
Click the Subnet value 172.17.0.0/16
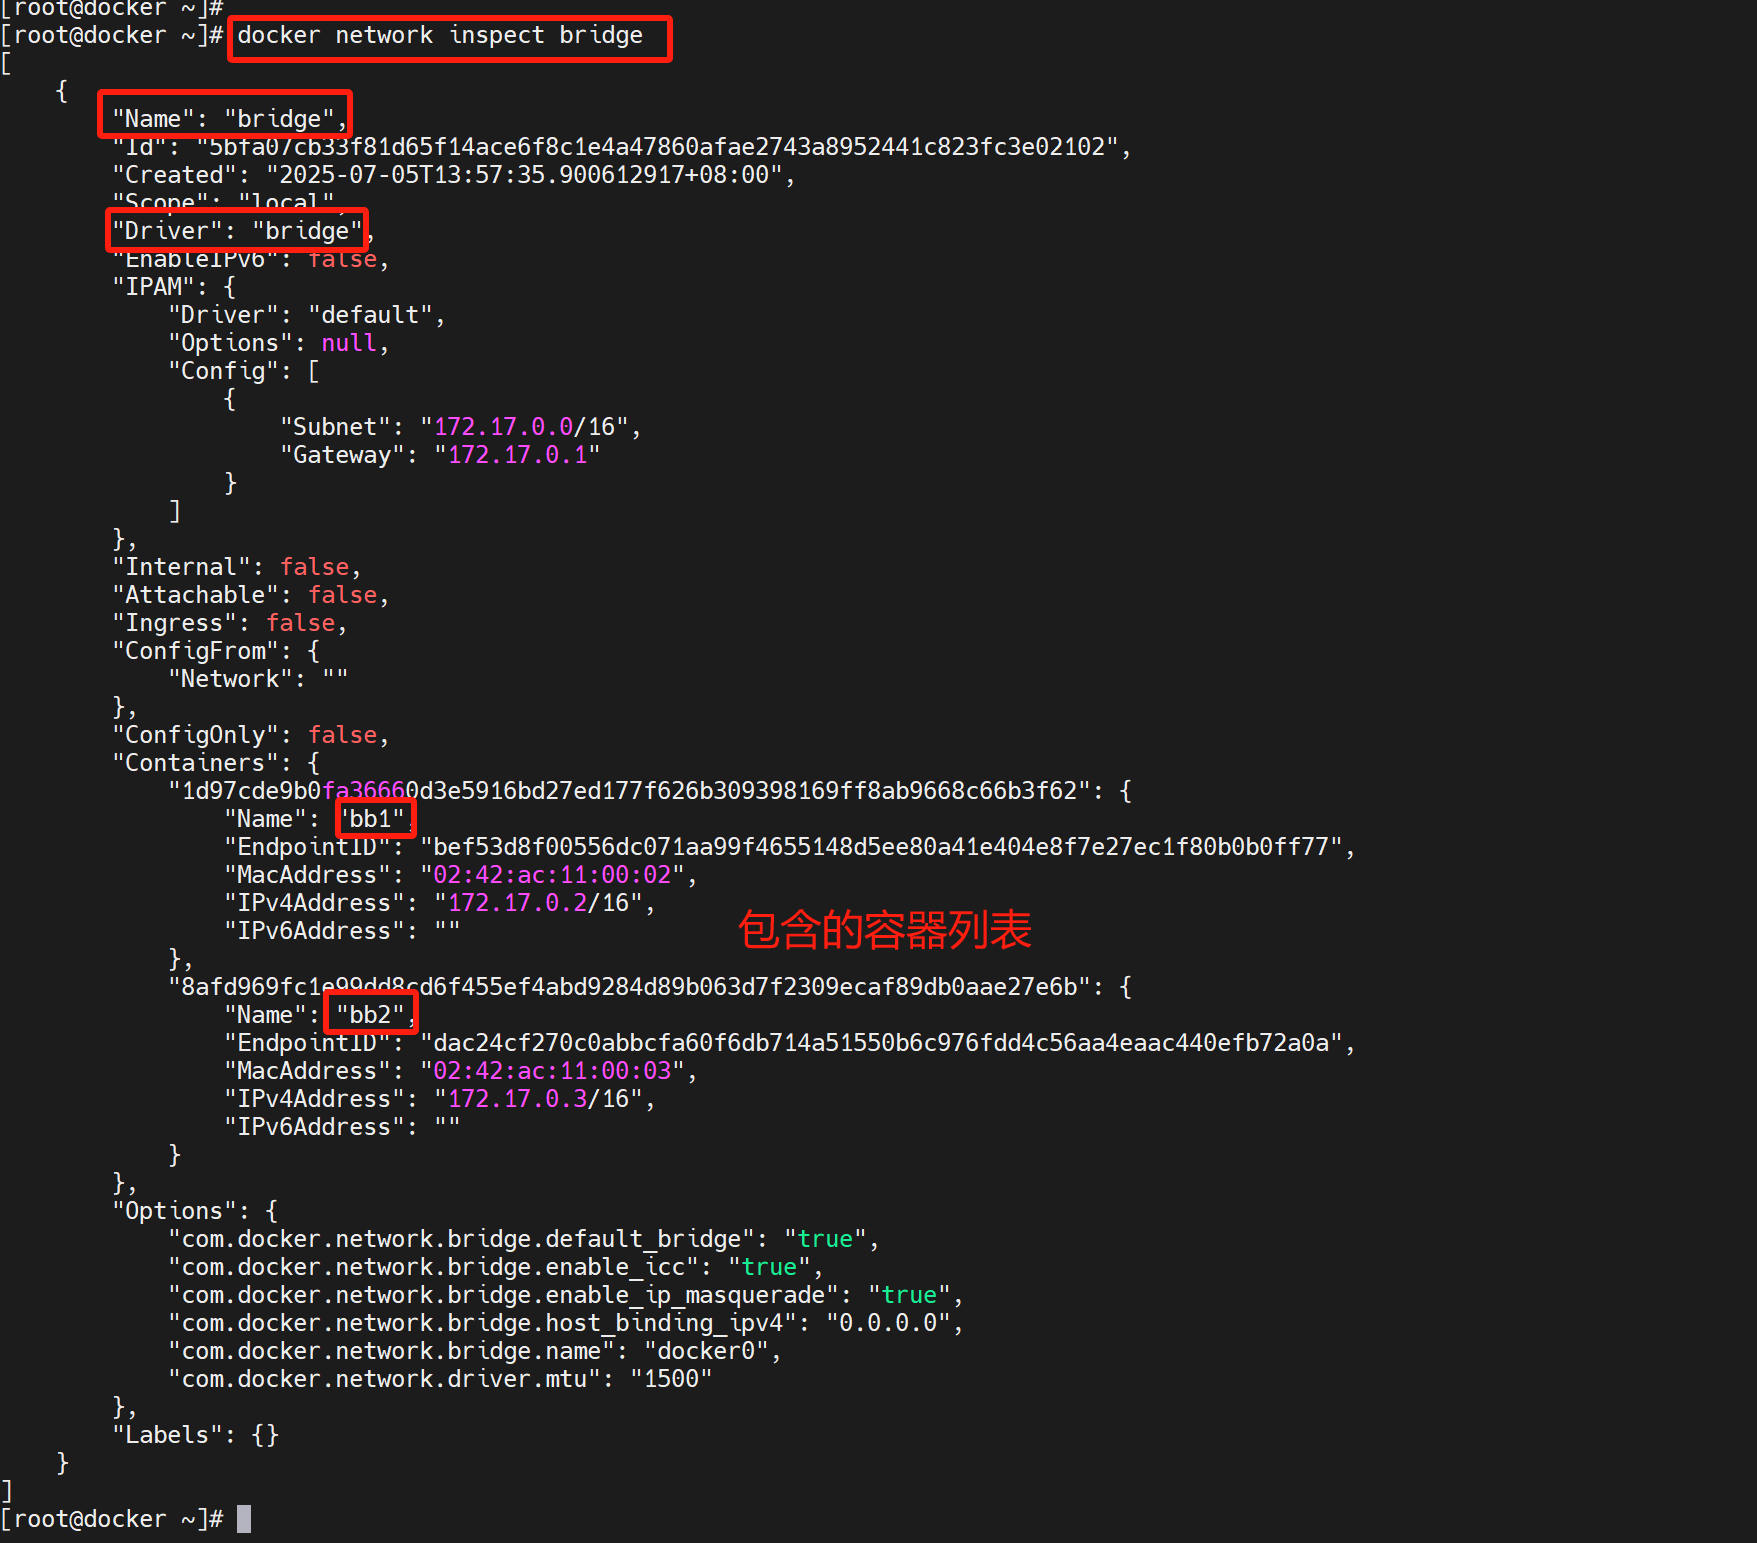coord(524,427)
